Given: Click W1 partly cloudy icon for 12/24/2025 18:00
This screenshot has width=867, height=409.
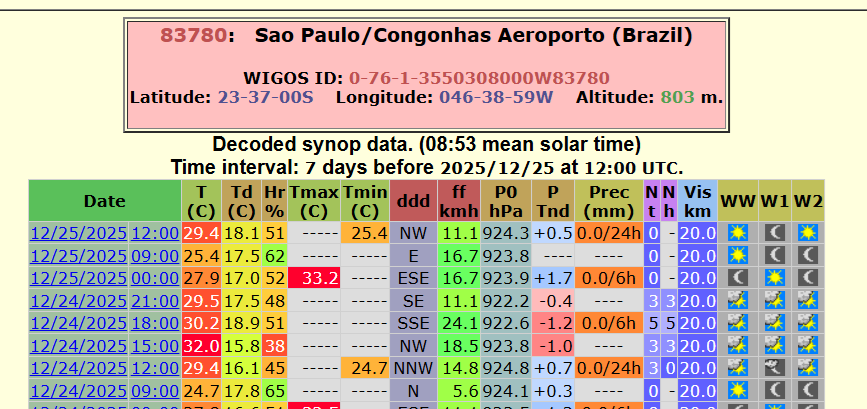Looking at the screenshot, I should tap(774, 323).
